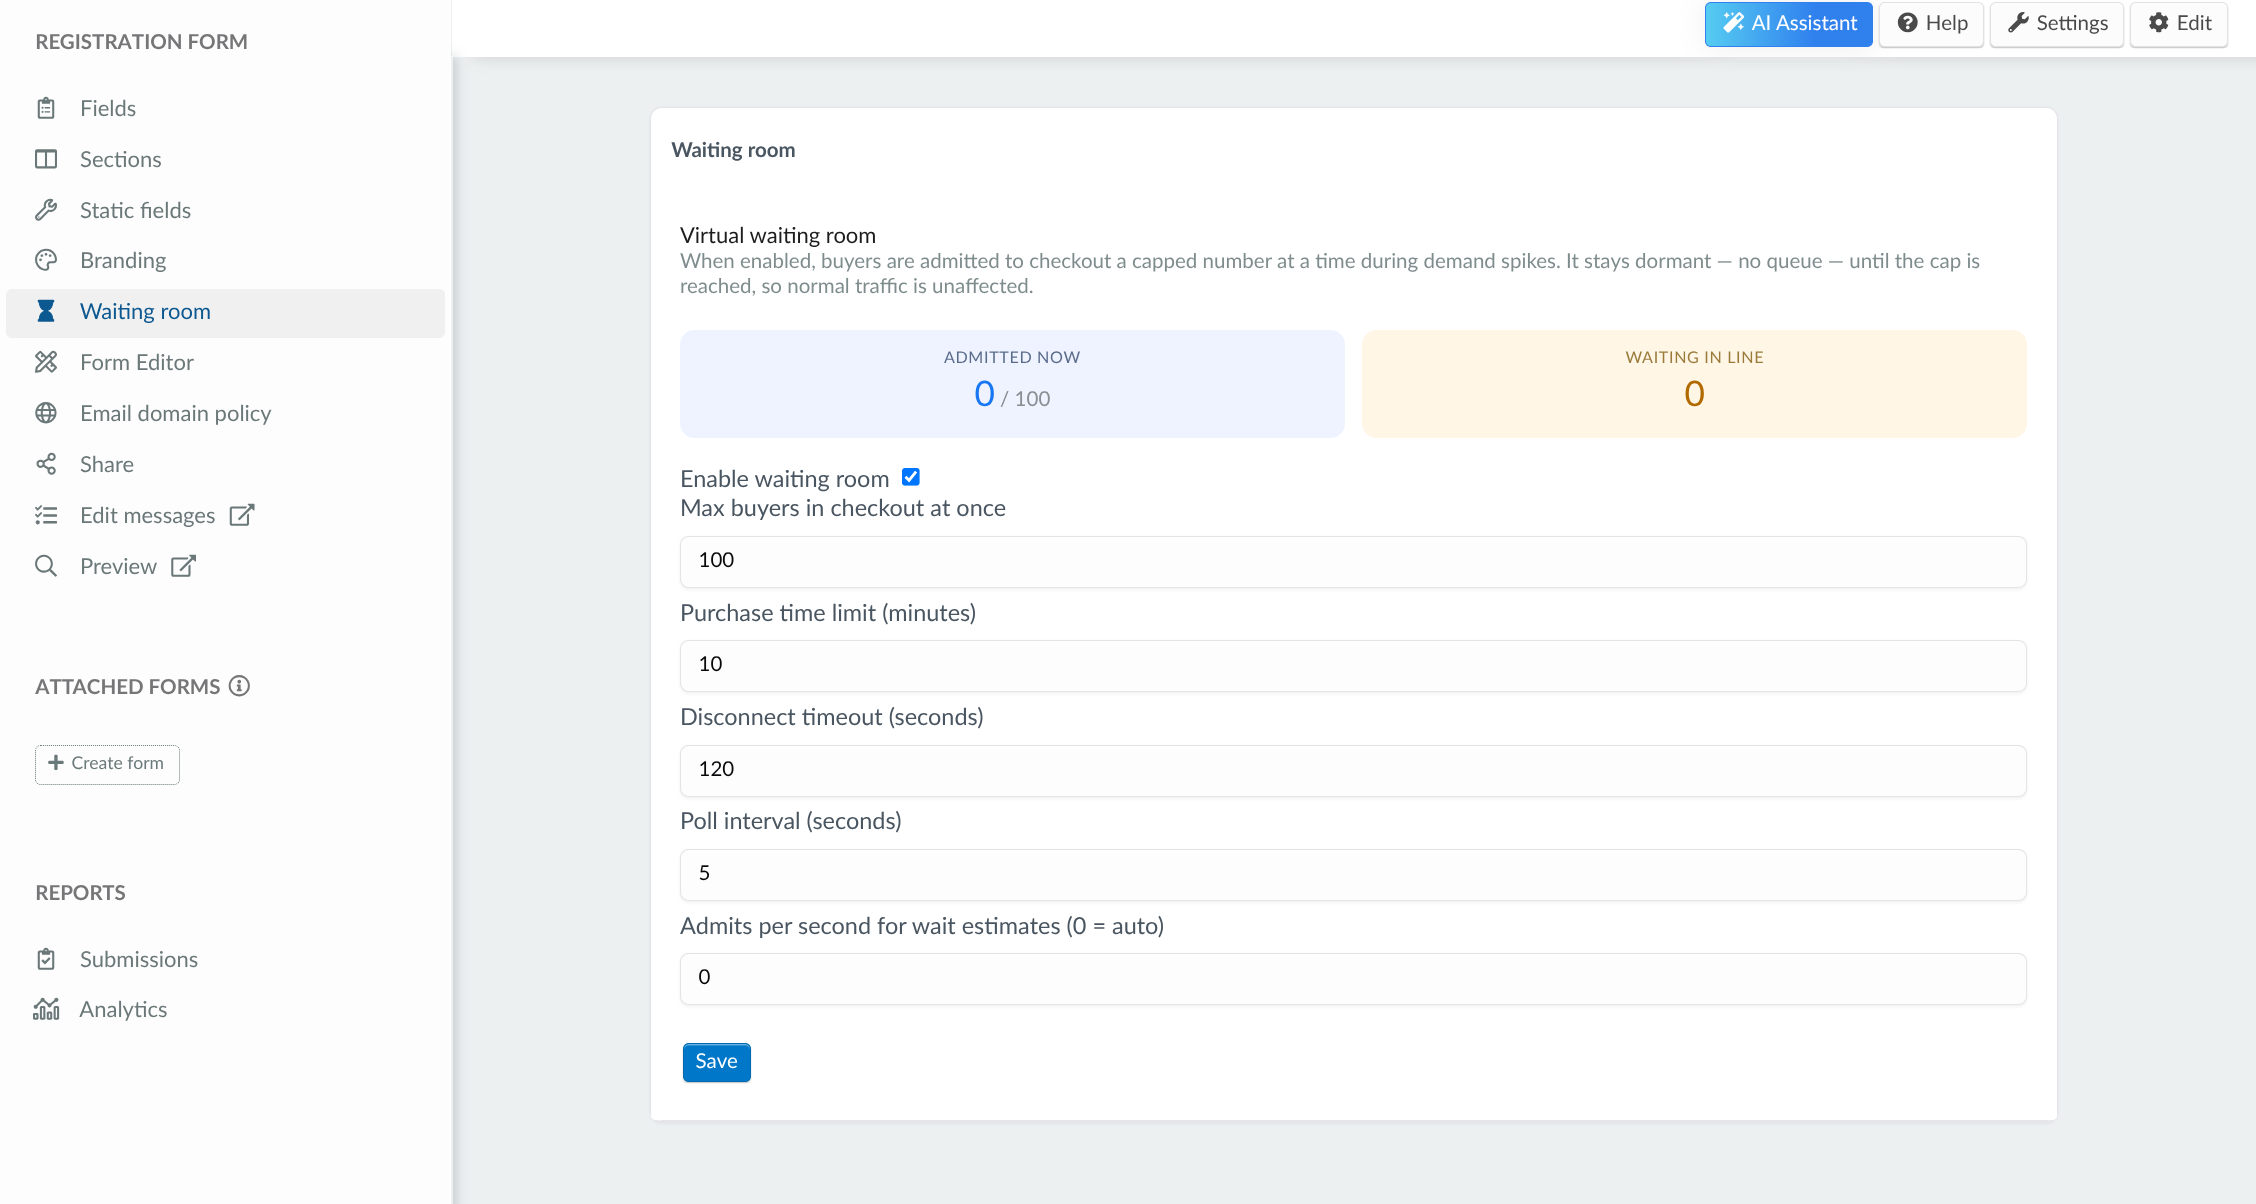Image resolution: width=2256 pixels, height=1204 pixels.
Task: Click the Fields clipboard icon
Action: pos(46,108)
